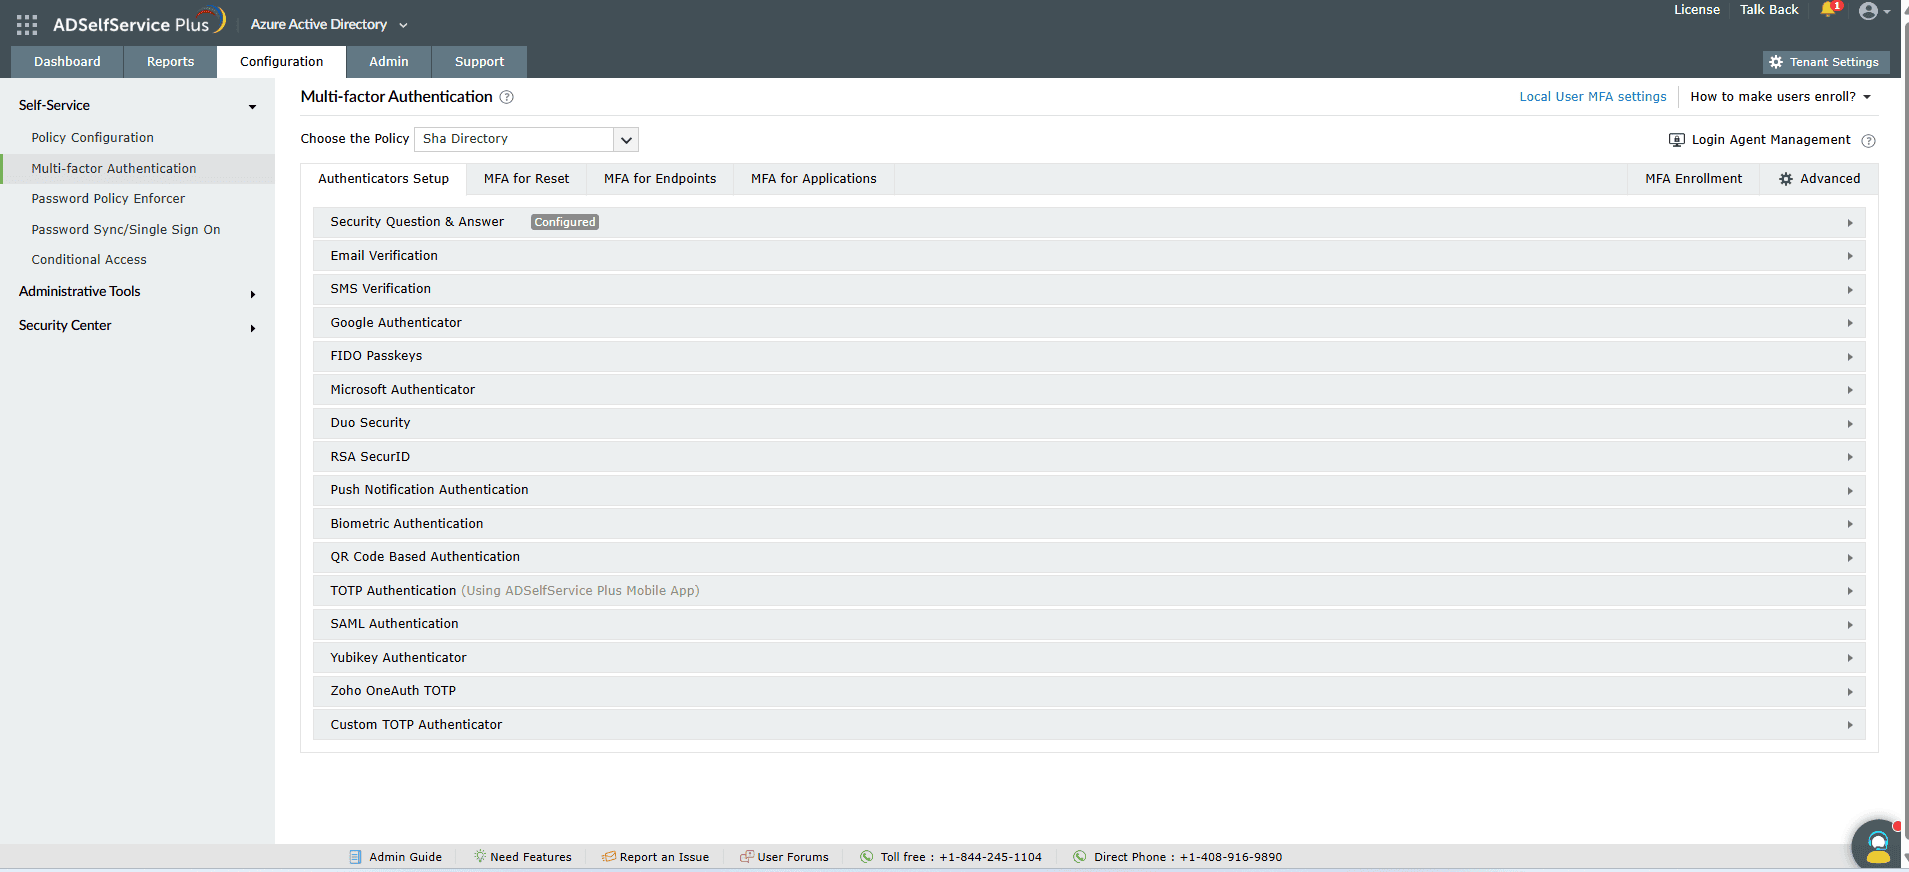Open Password Sync/Single Sign On
The width and height of the screenshot is (1909, 872).
tap(126, 230)
